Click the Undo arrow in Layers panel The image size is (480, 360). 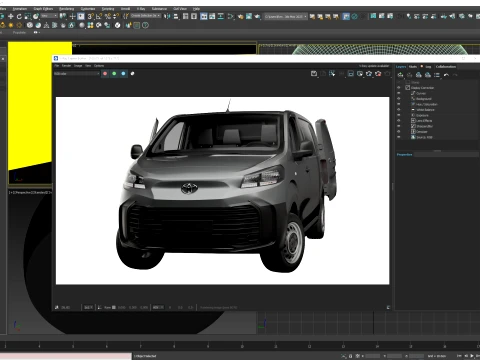(446, 75)
